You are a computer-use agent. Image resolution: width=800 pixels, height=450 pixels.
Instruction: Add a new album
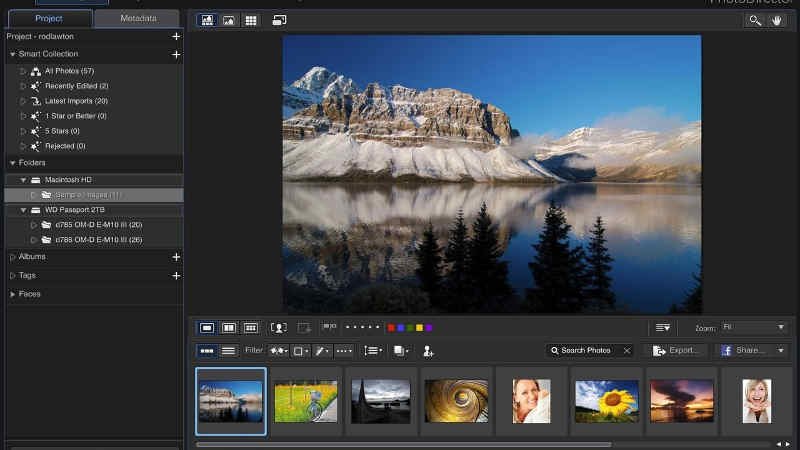[x=176, y=257]
